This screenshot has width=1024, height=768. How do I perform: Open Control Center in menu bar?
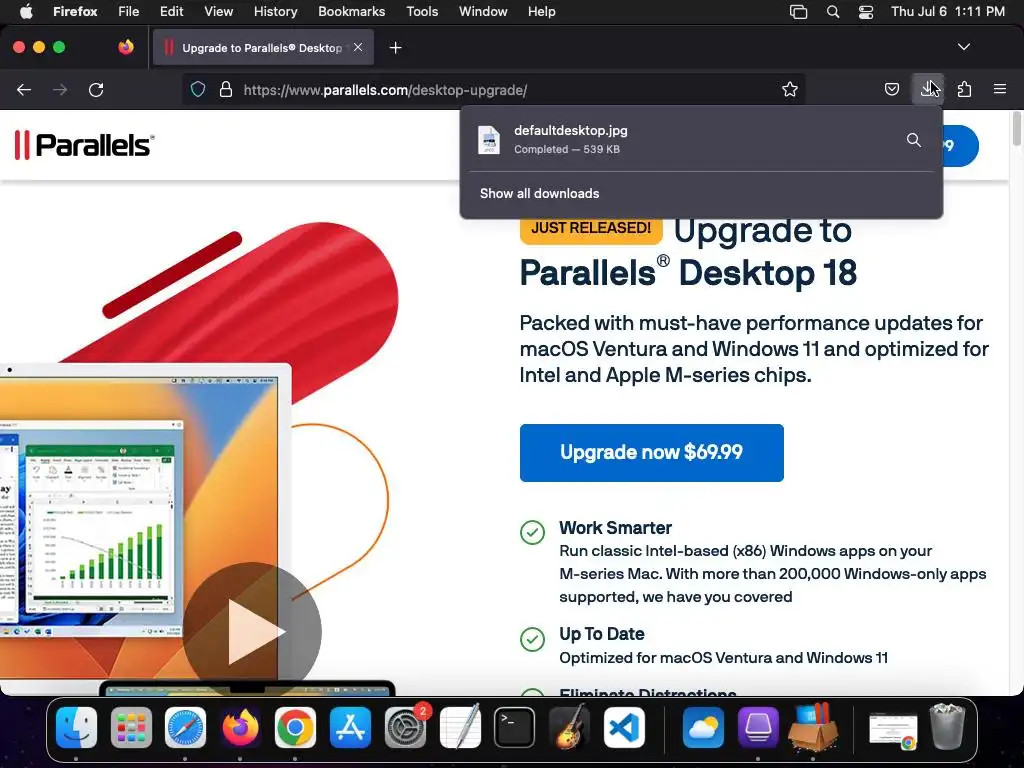click(x=866, y=12)
